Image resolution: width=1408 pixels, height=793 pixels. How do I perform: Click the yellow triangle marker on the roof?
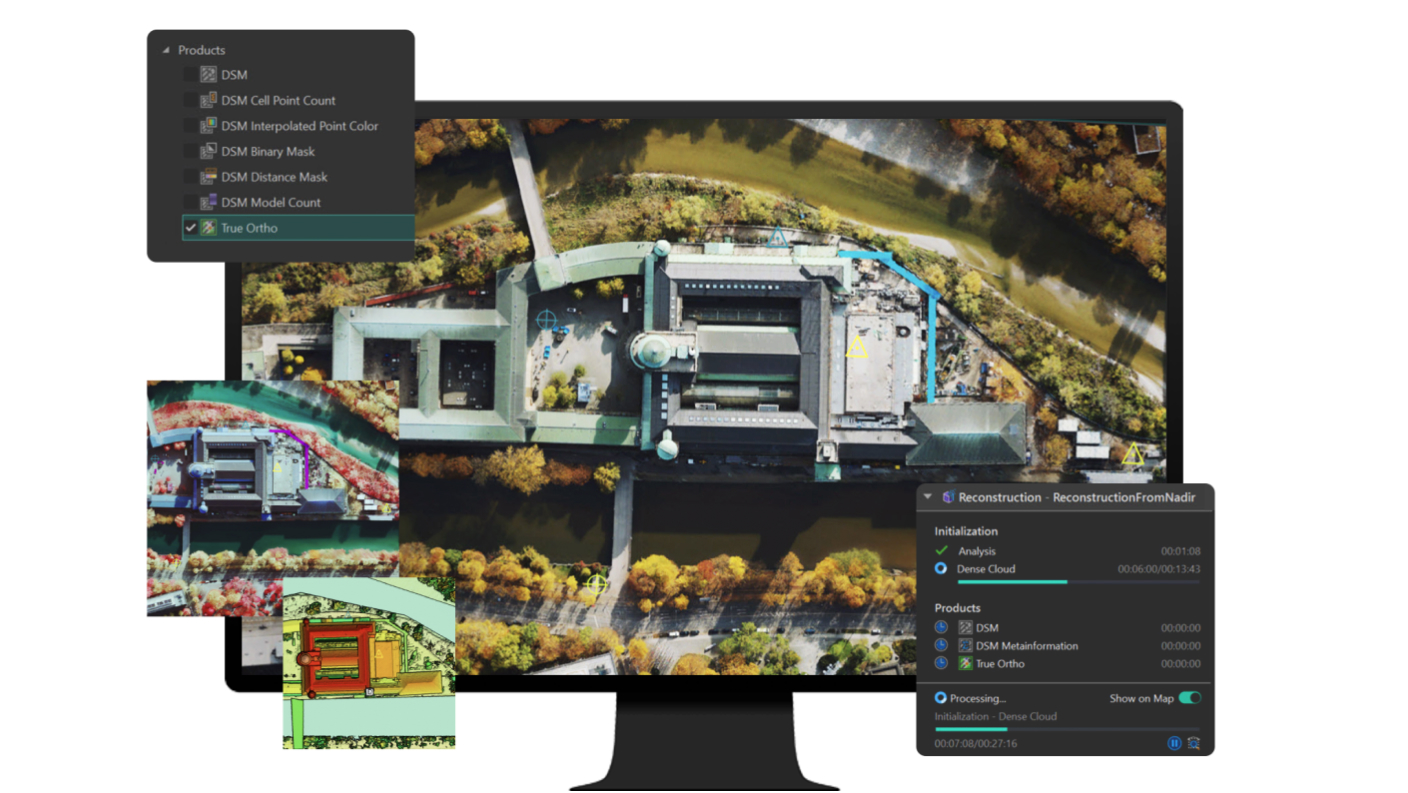(x=857, y=348)
